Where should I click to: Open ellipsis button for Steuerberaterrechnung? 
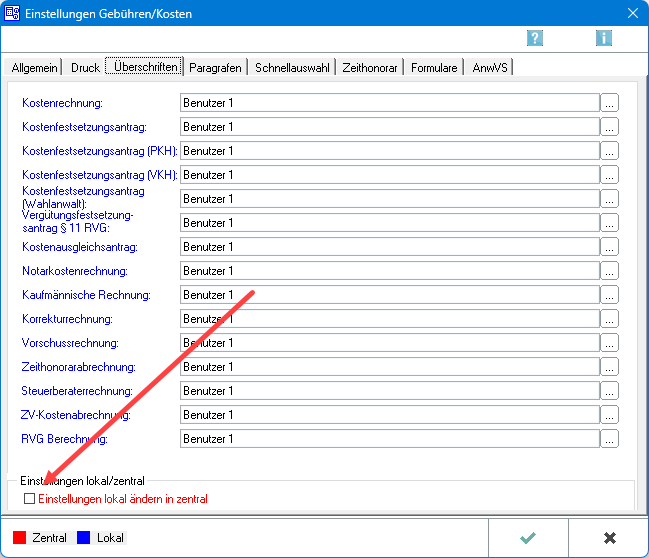[x=609, y=391]
